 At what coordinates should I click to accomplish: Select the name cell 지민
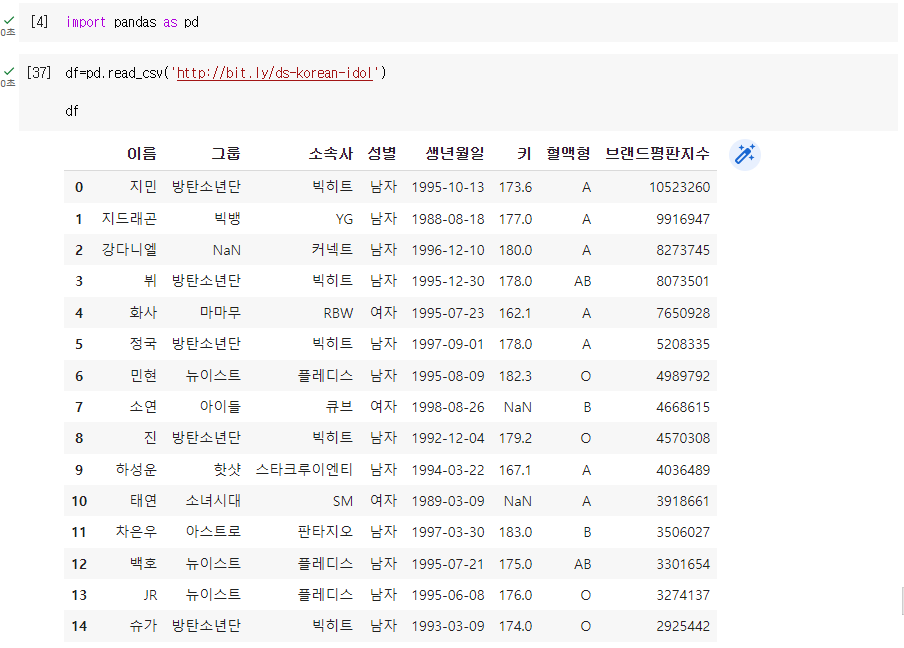click(x=143, y=187)
